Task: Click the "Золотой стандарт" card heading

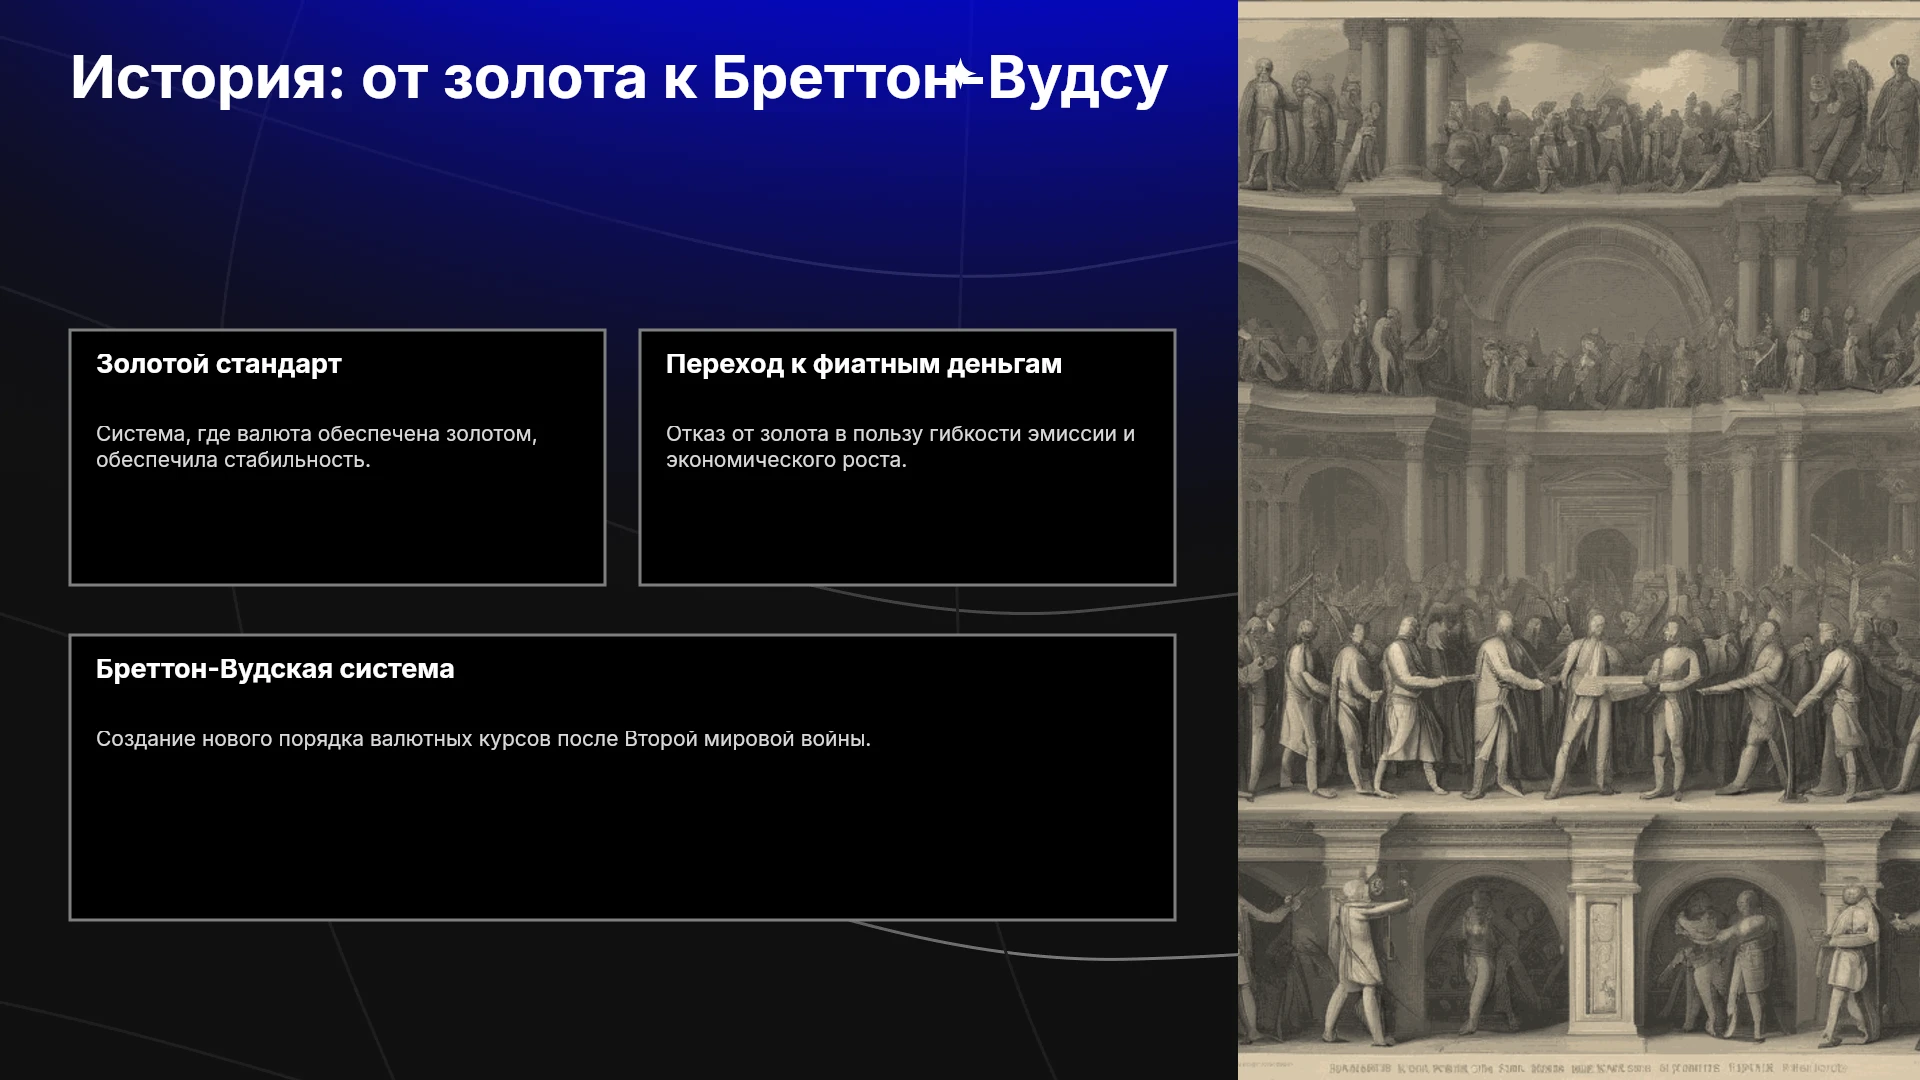Action: pos(219,364)
